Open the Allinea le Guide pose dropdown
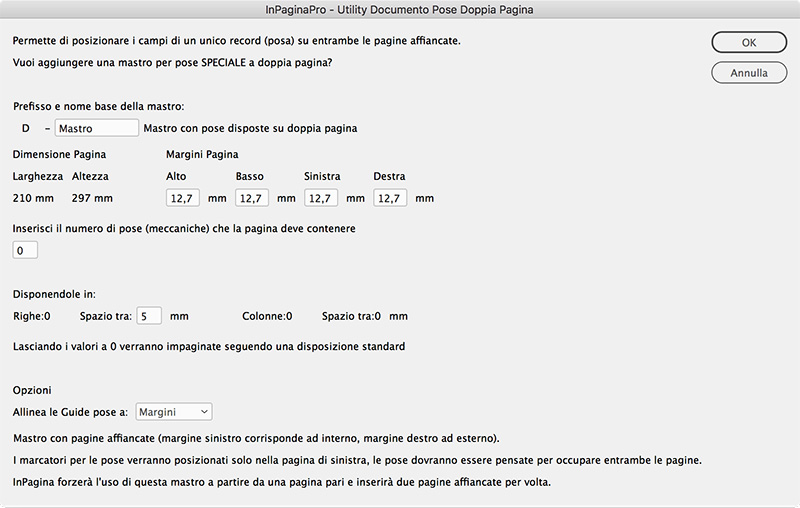 [174, 411]
